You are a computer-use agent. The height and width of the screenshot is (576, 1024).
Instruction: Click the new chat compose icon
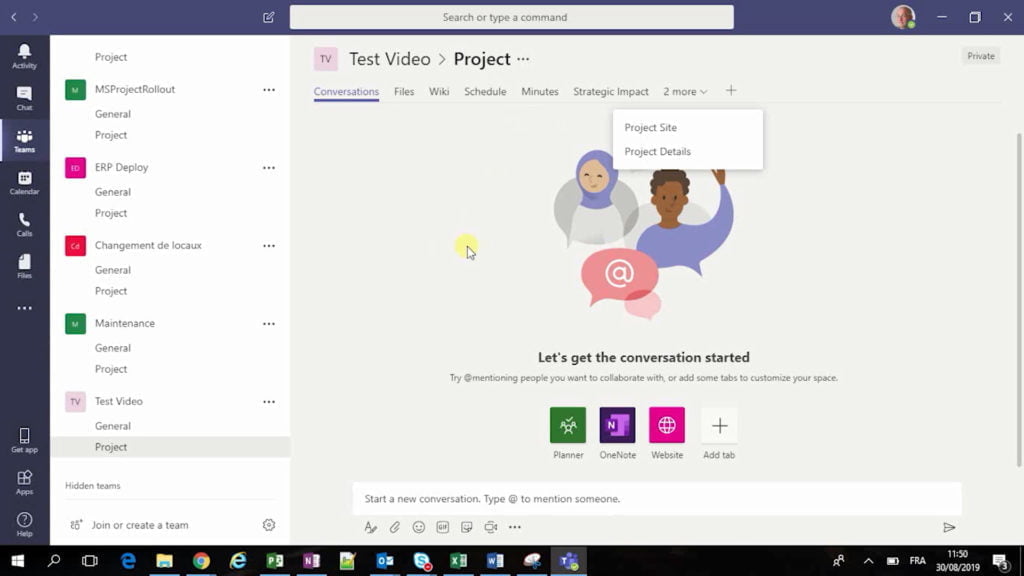point(268,17)
